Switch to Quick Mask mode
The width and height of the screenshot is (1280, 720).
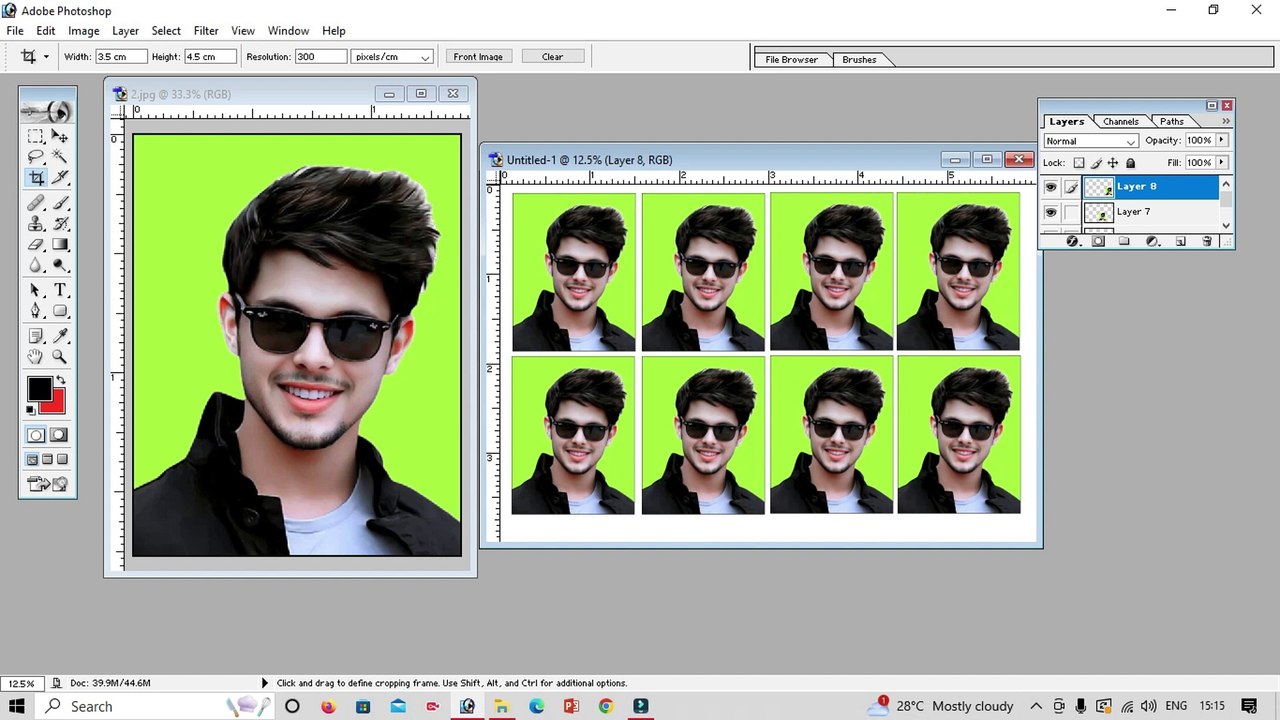60,435
